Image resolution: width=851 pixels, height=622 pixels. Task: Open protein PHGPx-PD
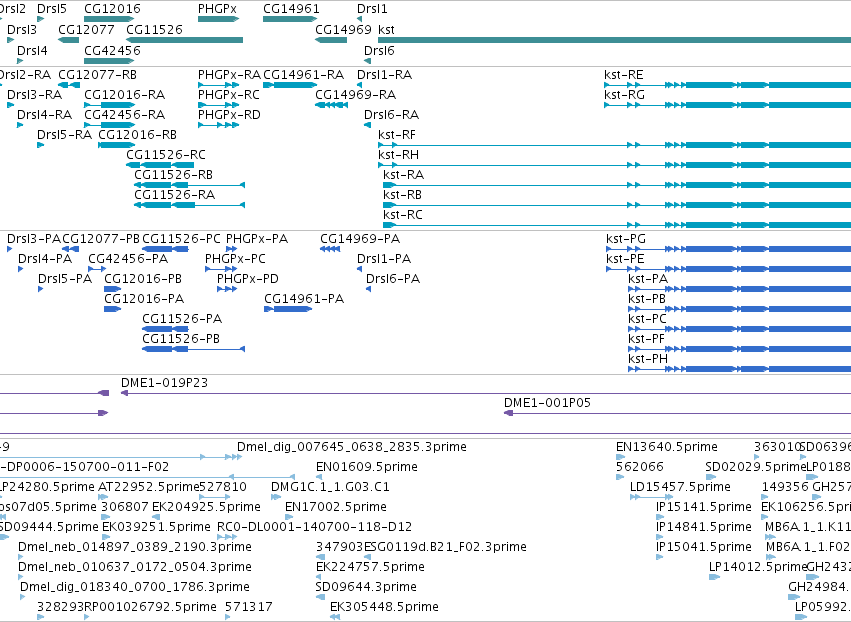point(248,279)
